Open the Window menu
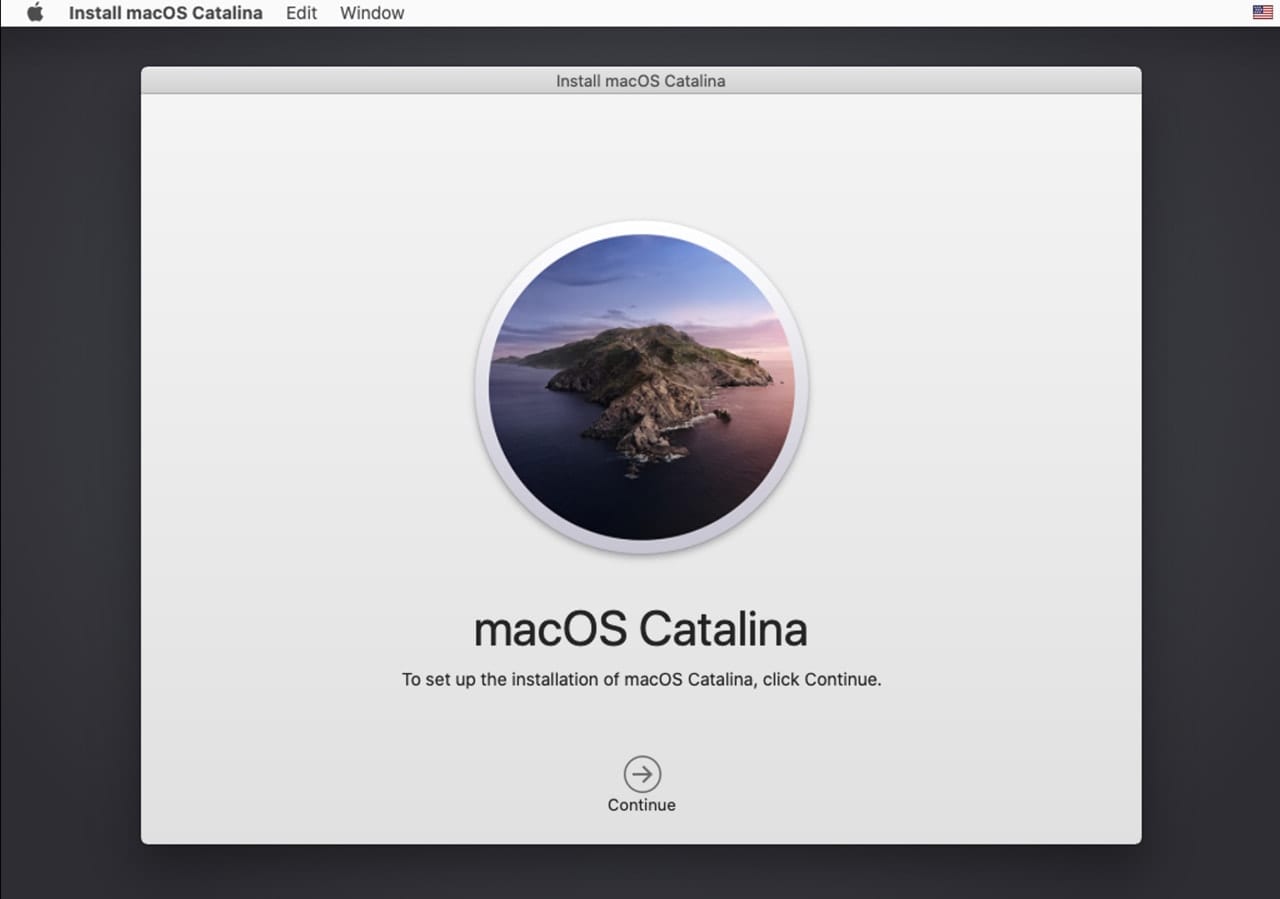 tap(372, 13)
